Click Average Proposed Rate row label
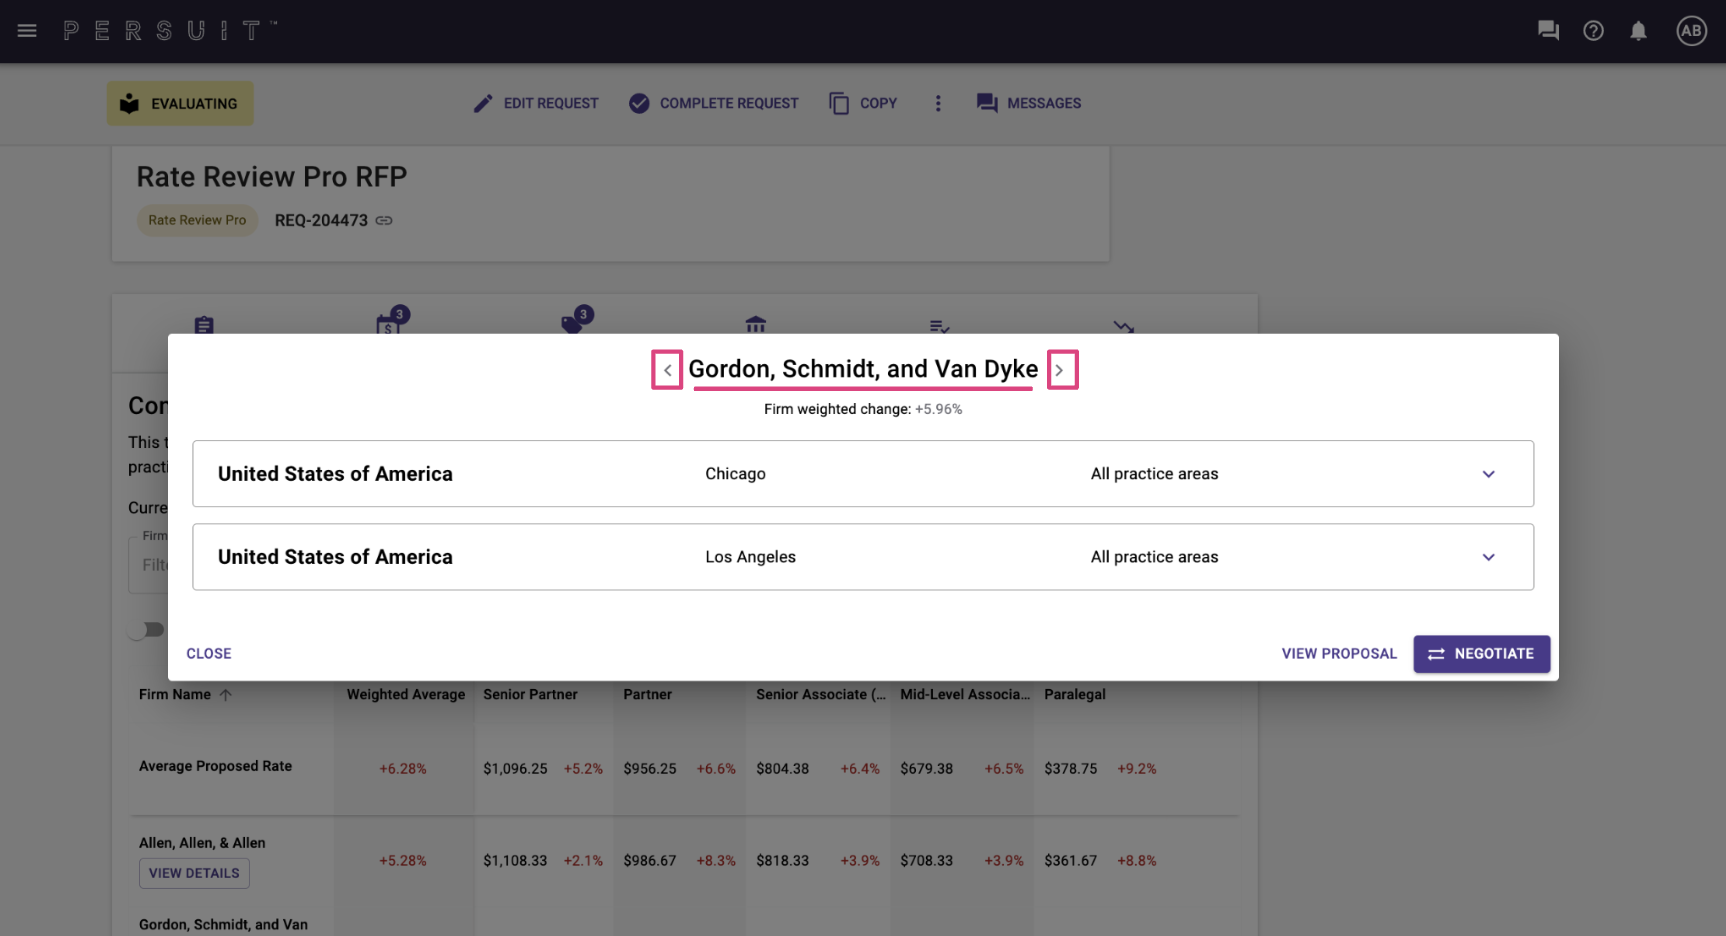 215,767
